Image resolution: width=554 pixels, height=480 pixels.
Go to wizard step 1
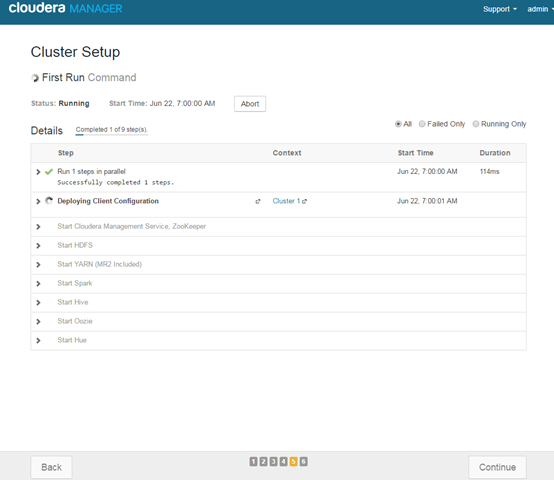[x=253, y=461]
